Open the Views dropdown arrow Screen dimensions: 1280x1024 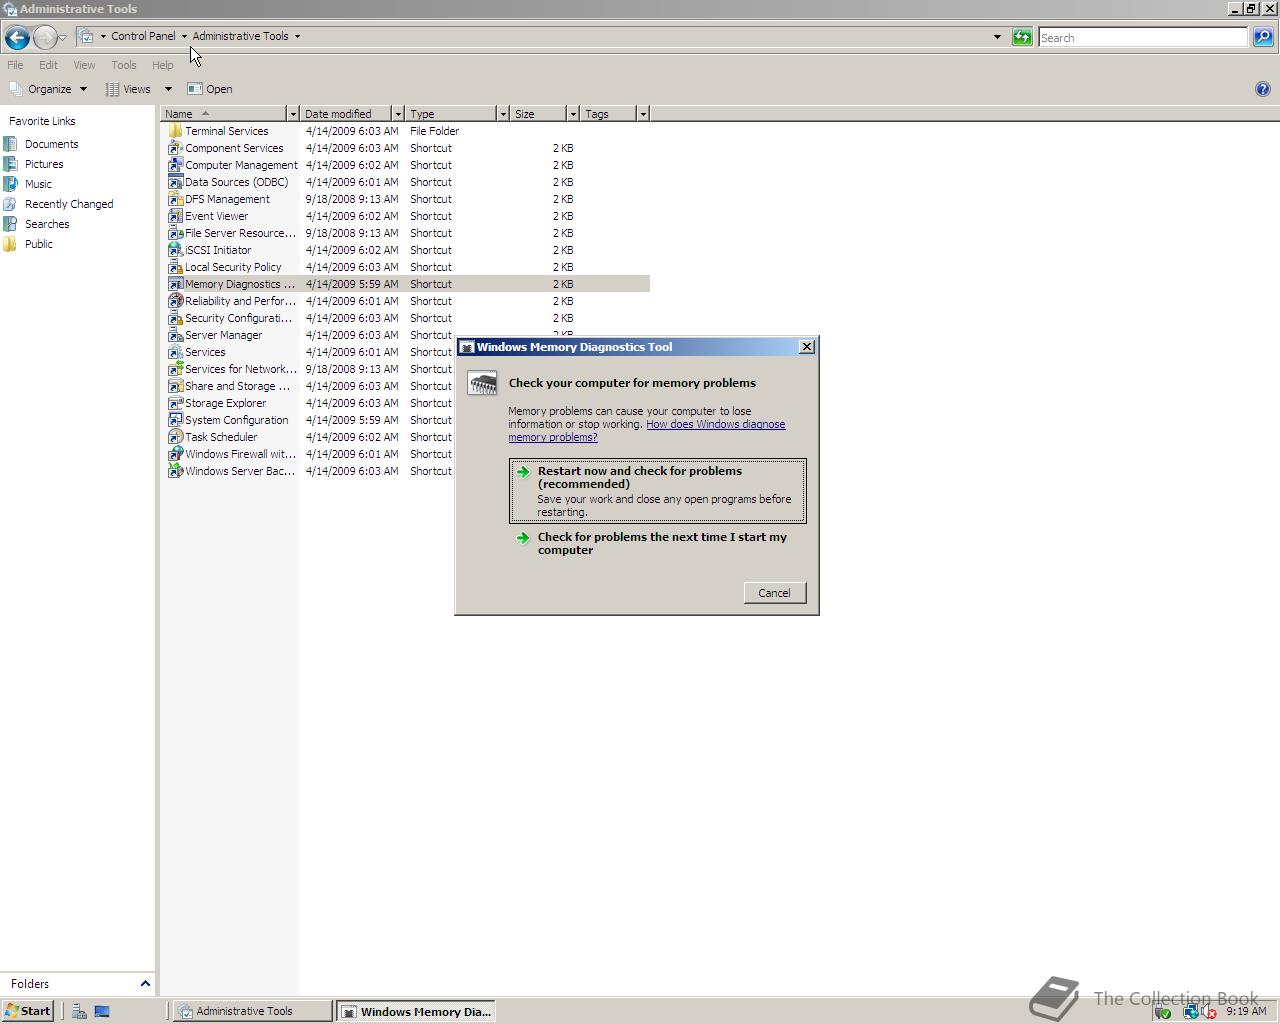(x=168, y=89)
